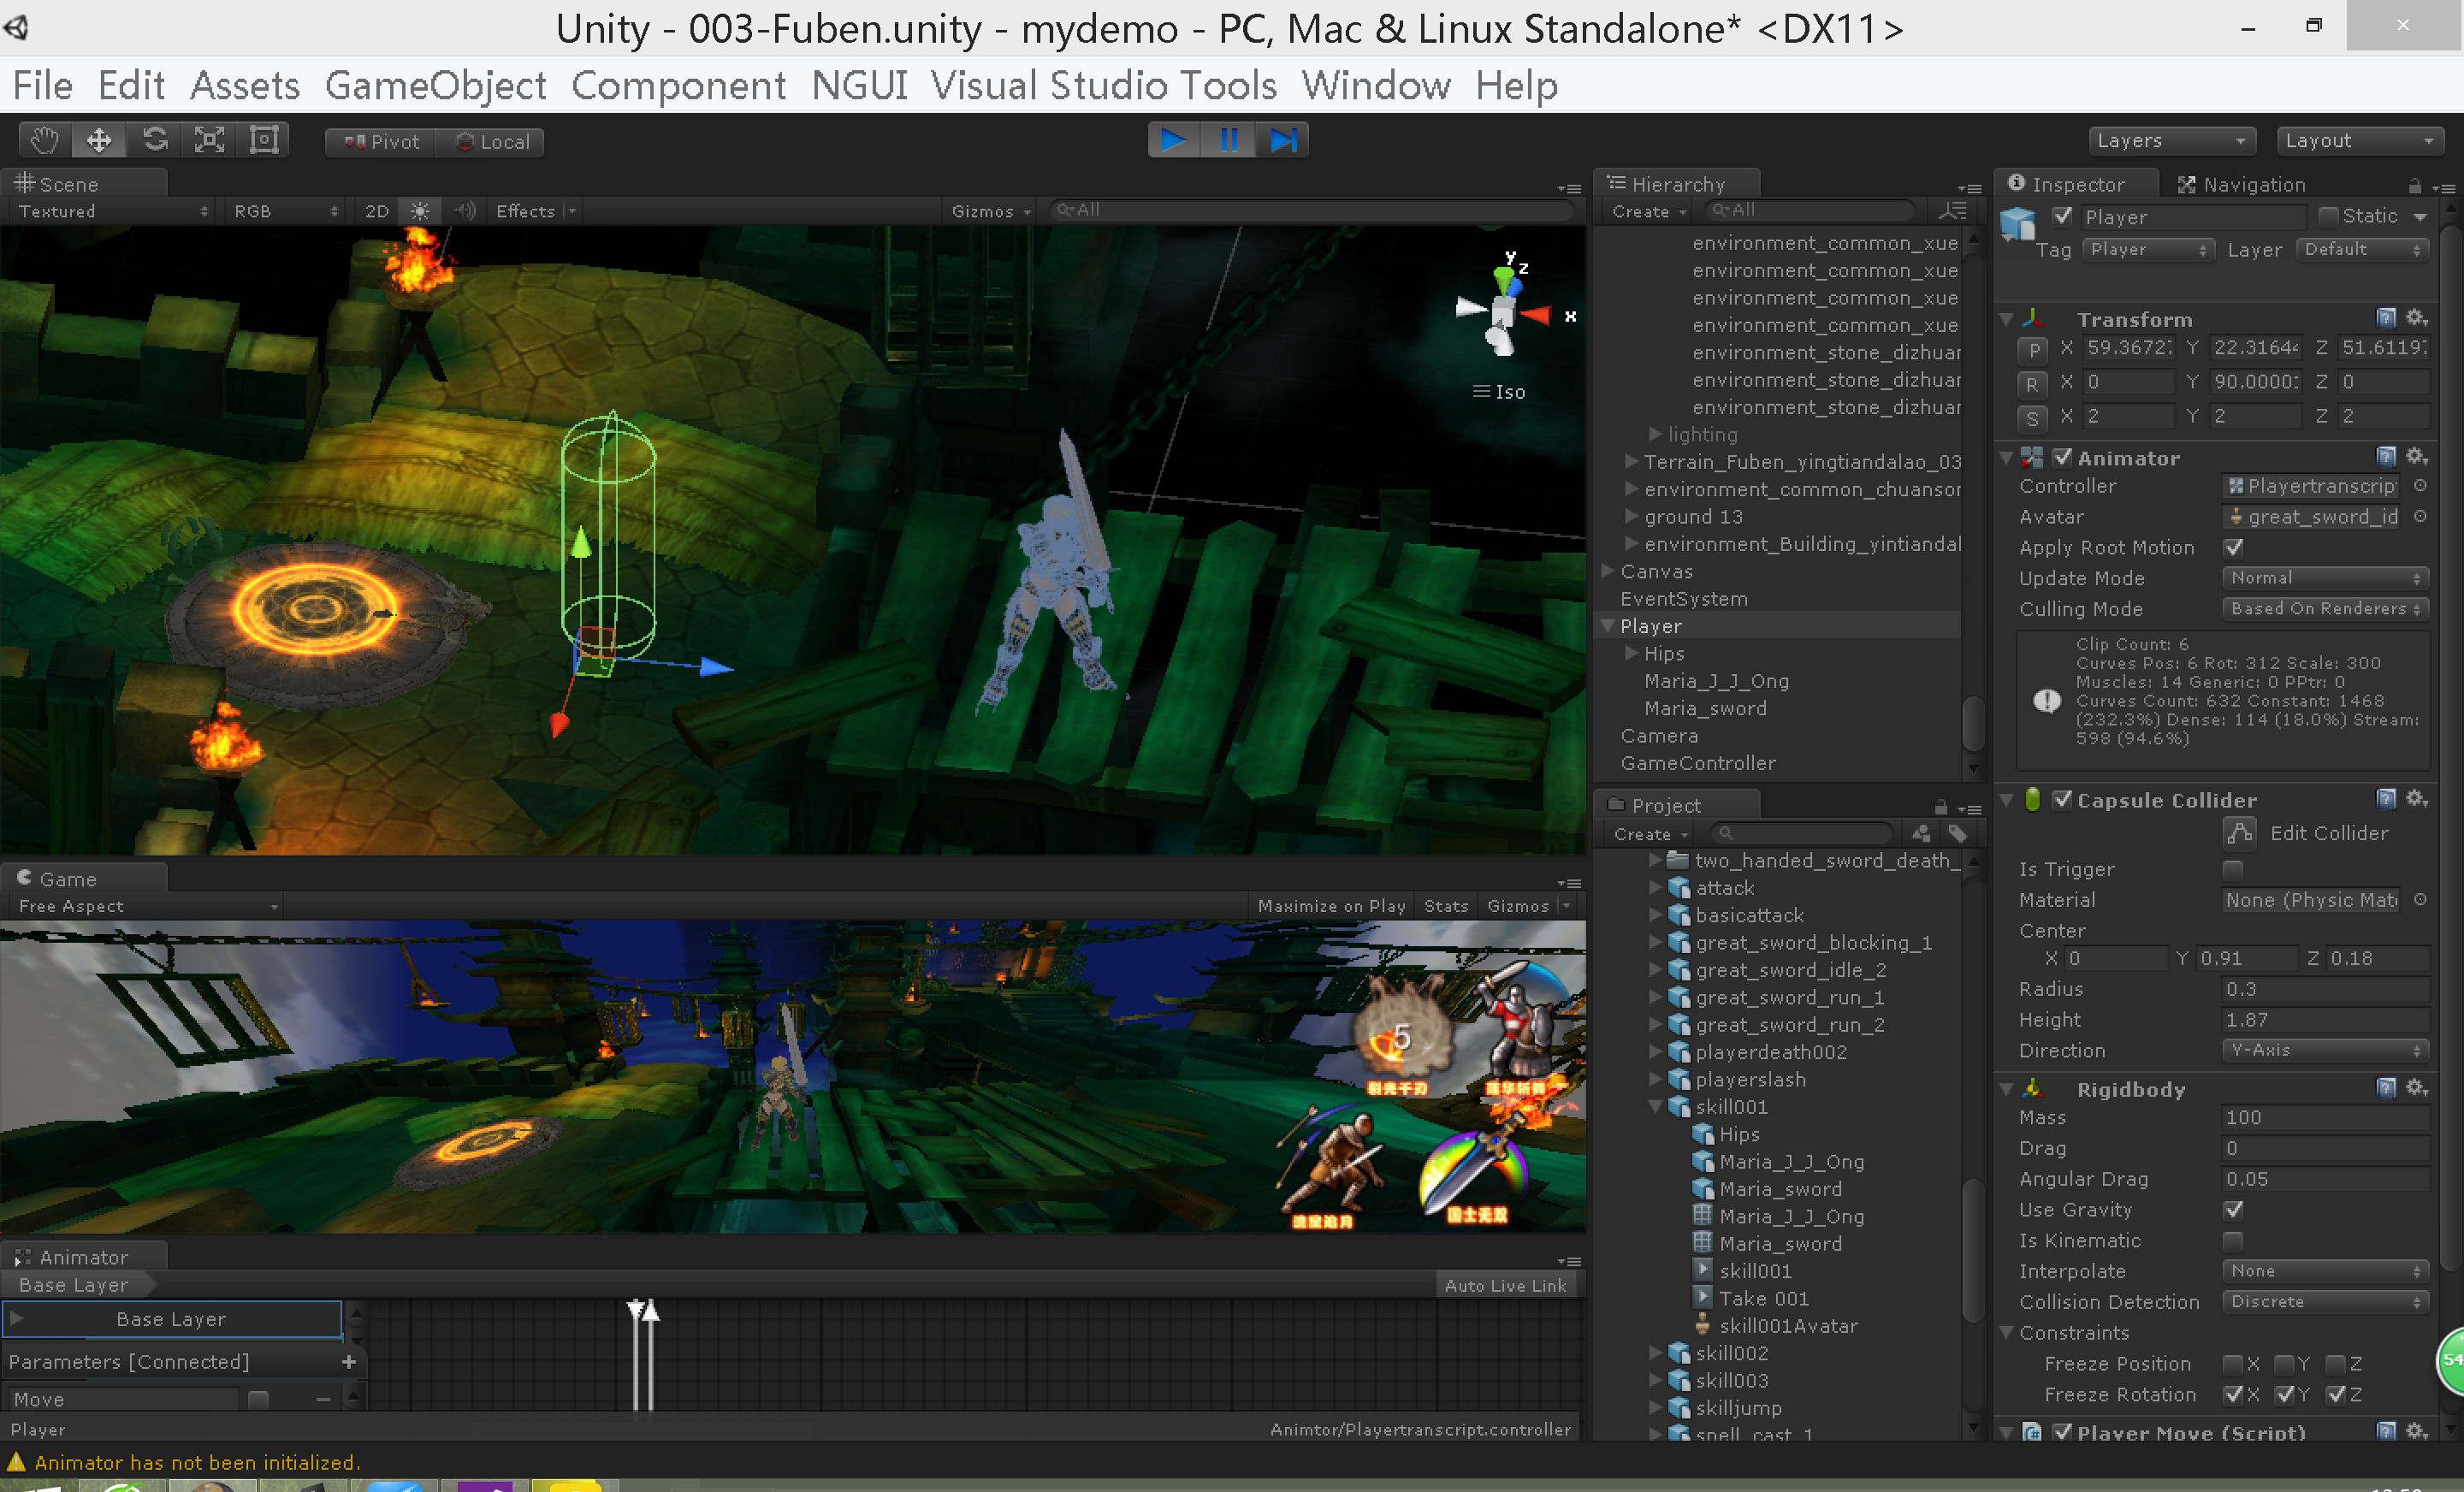Toggle Pivot handle position button

click(x=381, y=142)
